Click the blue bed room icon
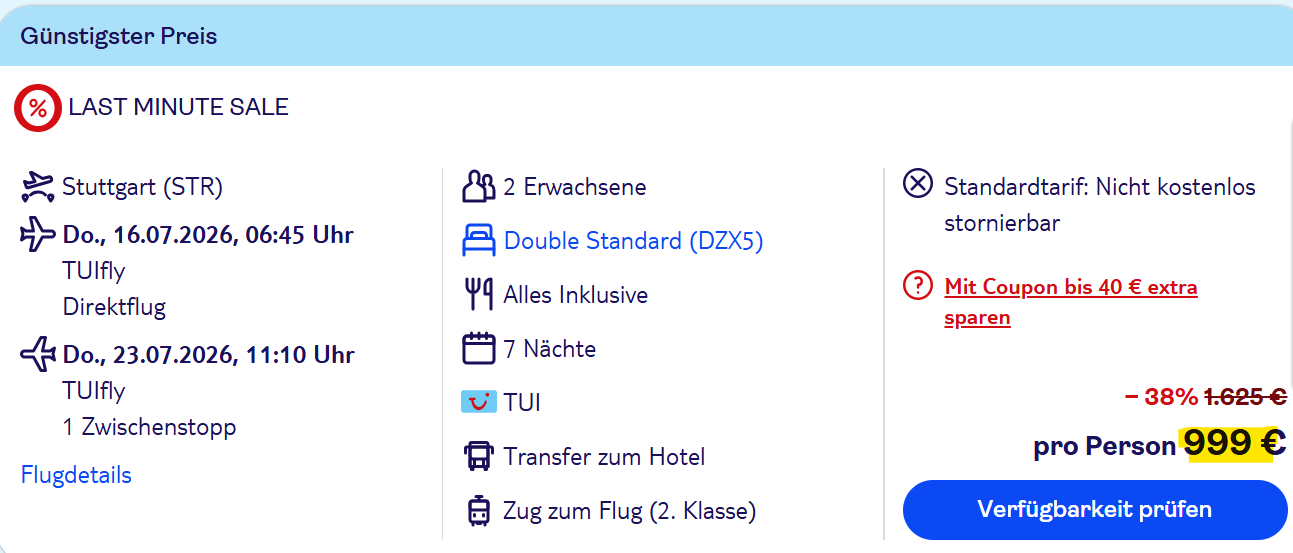This screenshot has width=1293, height=553. click(479, 241)
